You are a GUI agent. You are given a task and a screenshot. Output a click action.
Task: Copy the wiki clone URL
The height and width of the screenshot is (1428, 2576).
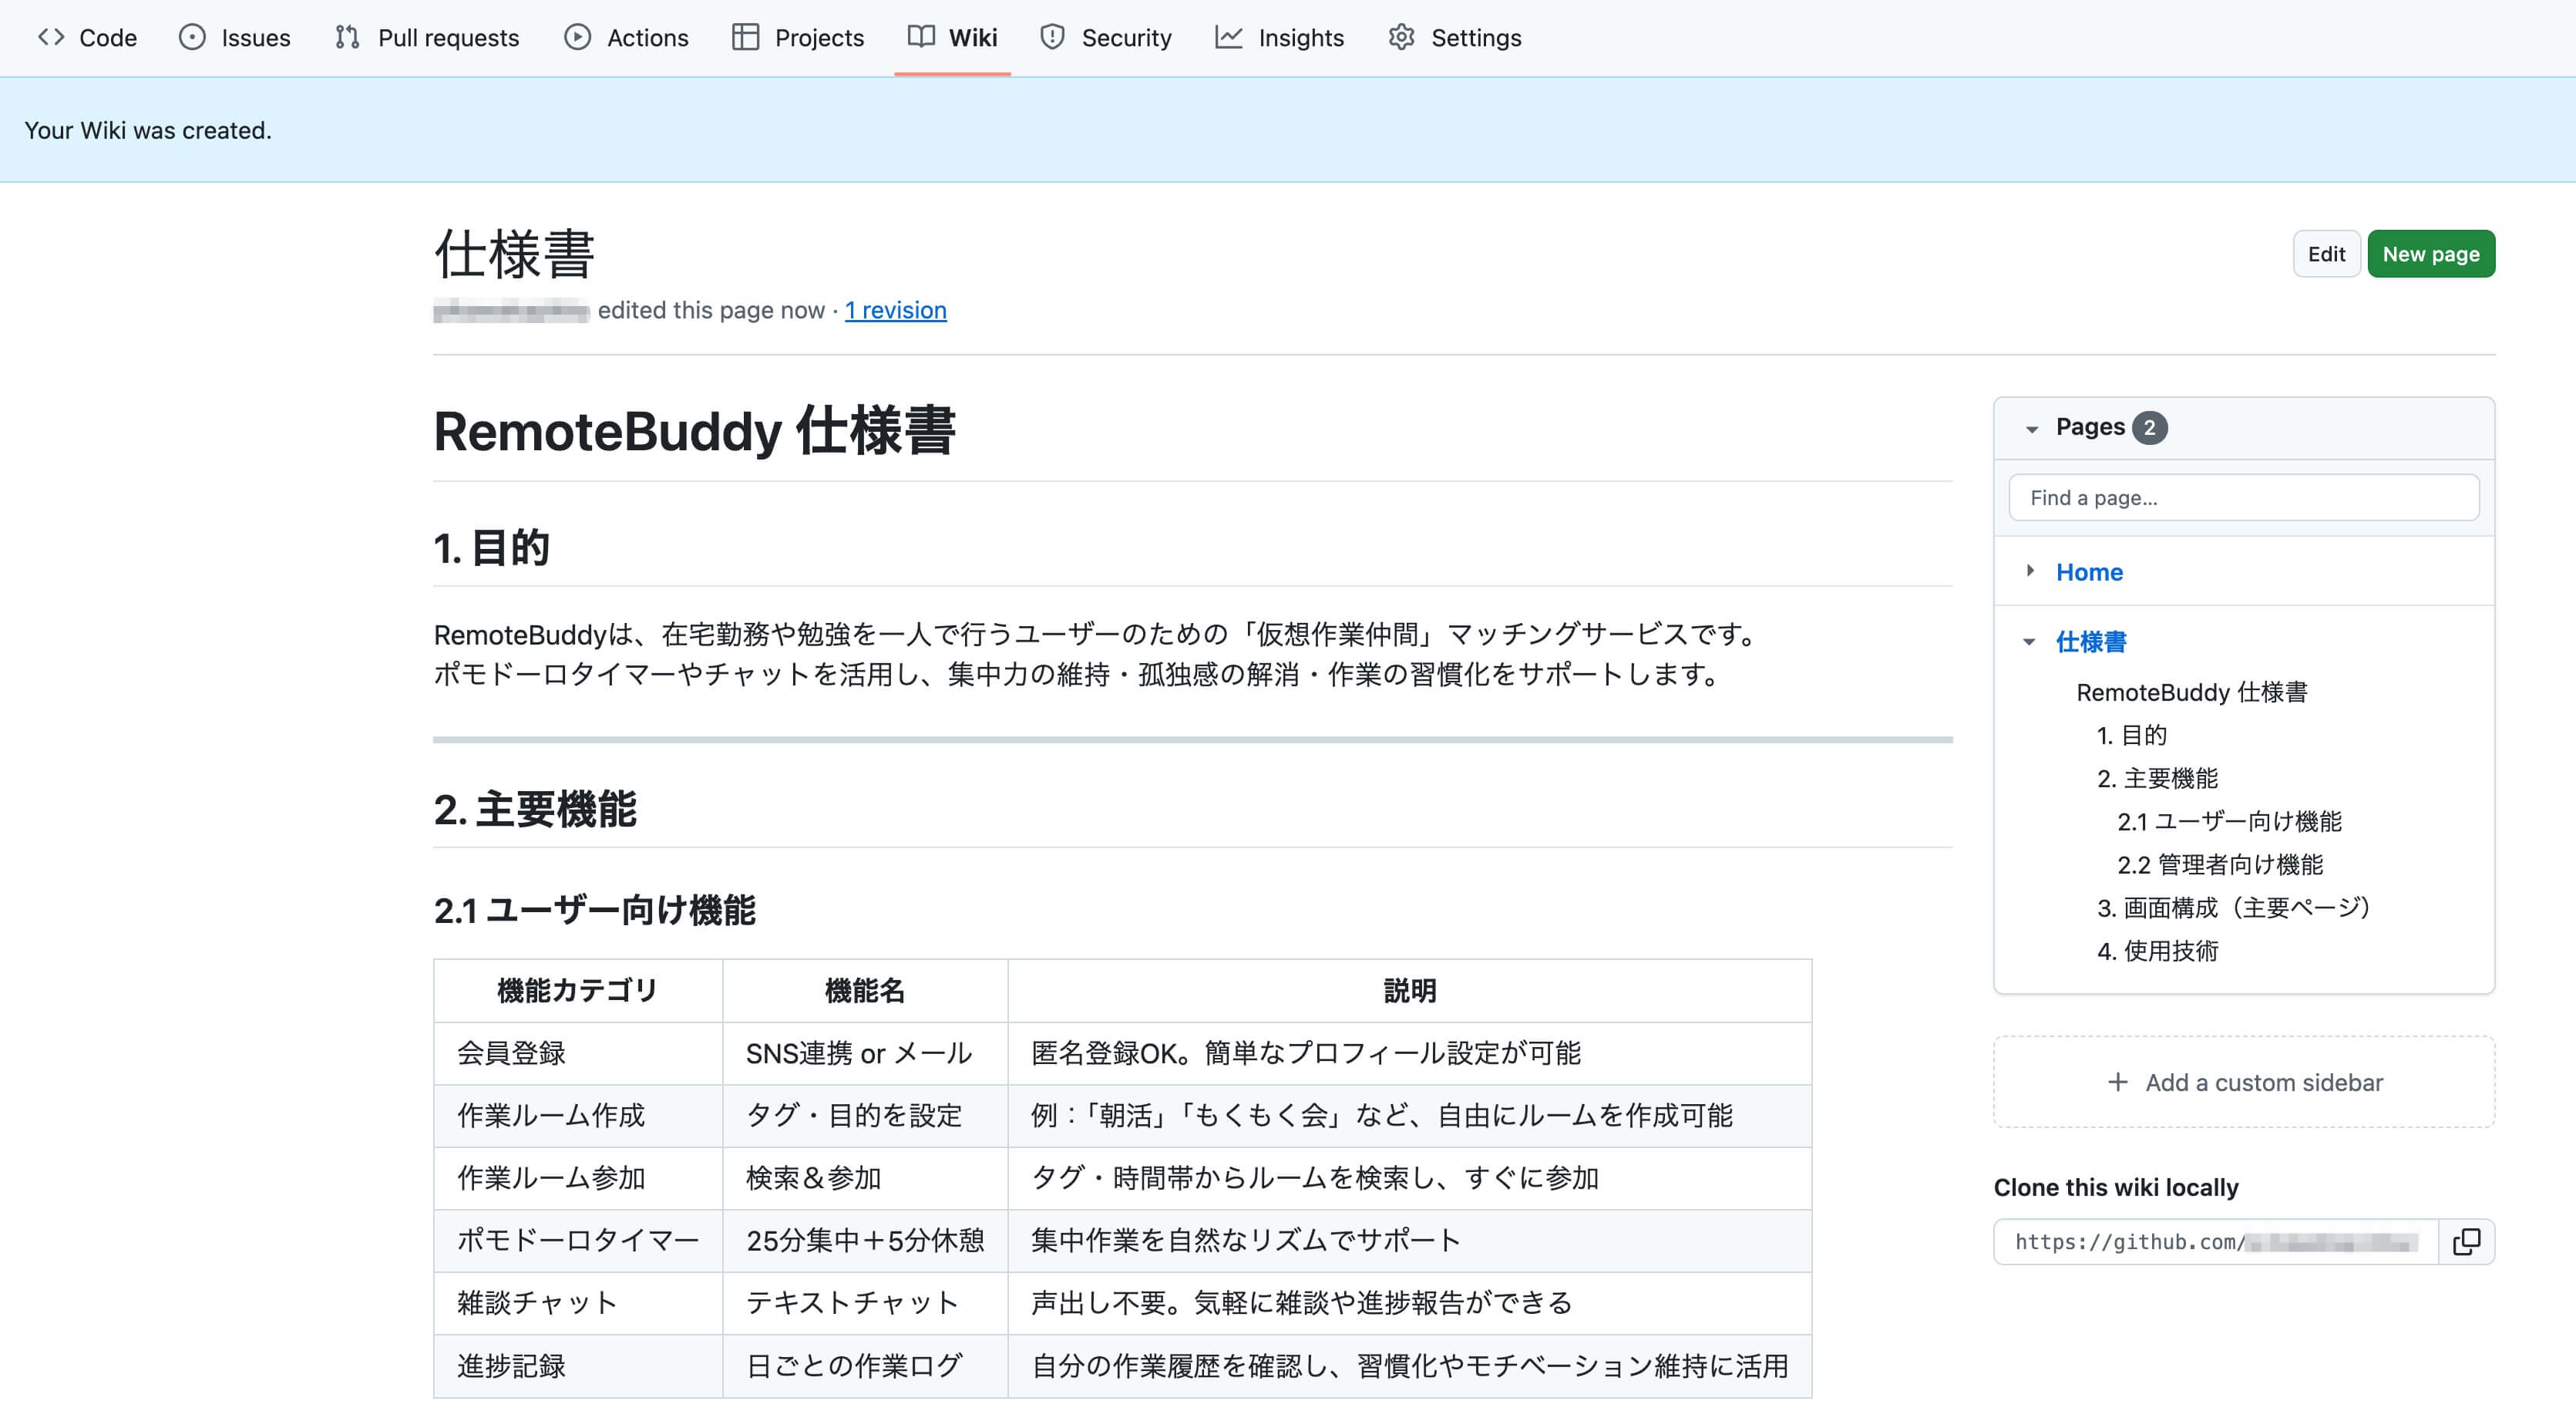click(2466, 1241)
